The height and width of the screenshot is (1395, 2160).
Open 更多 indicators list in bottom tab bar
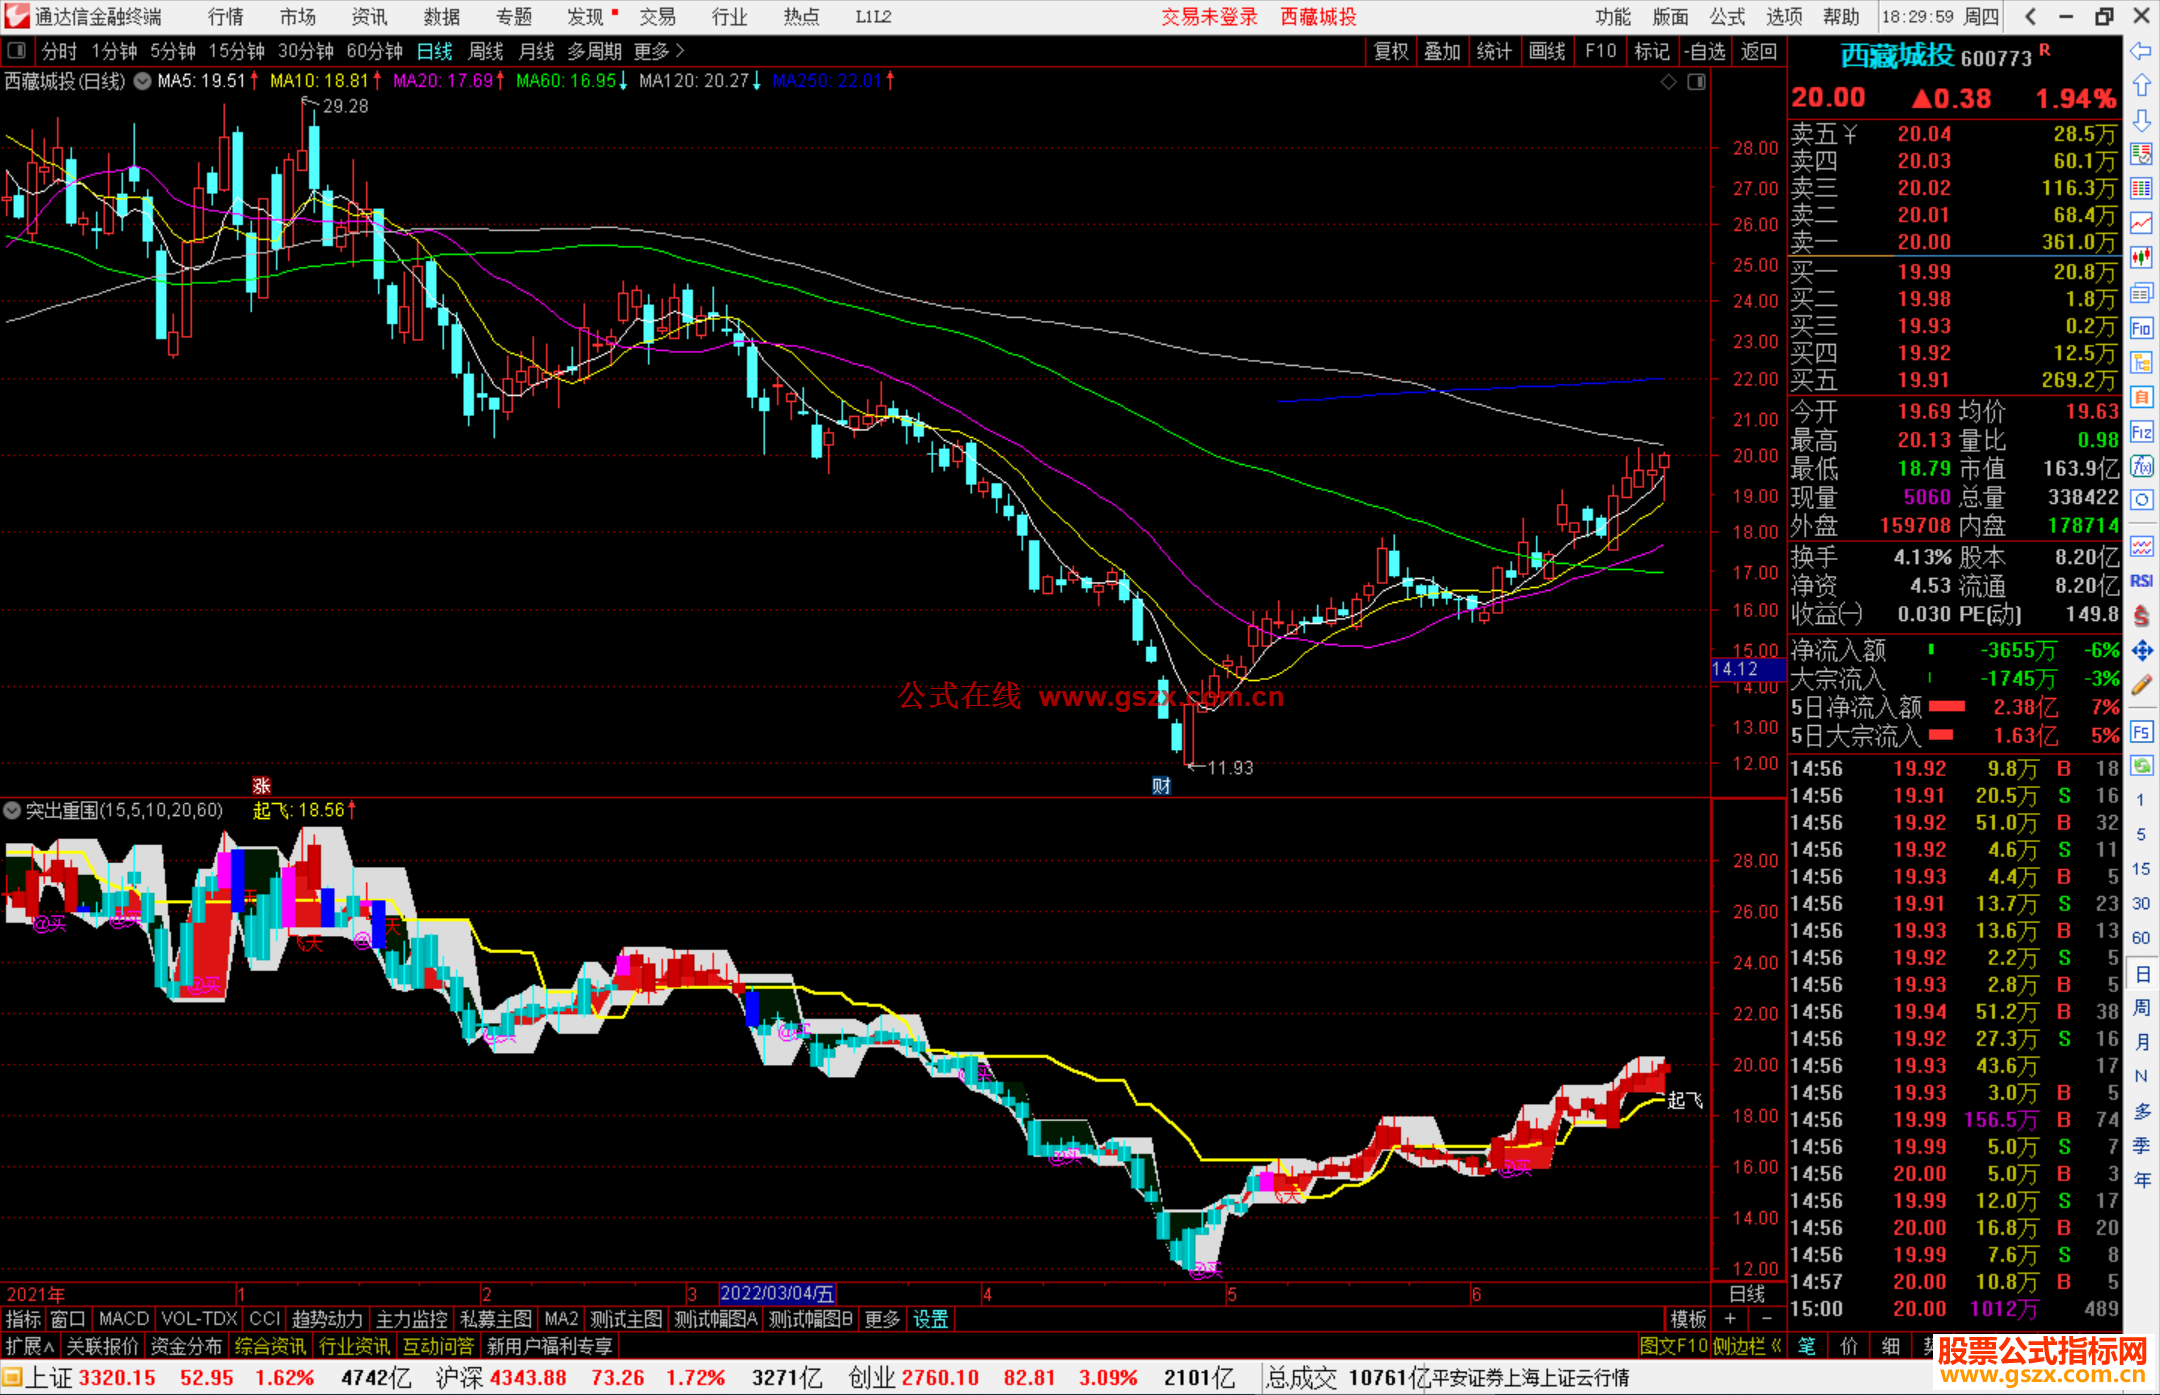click(882, 1319)
